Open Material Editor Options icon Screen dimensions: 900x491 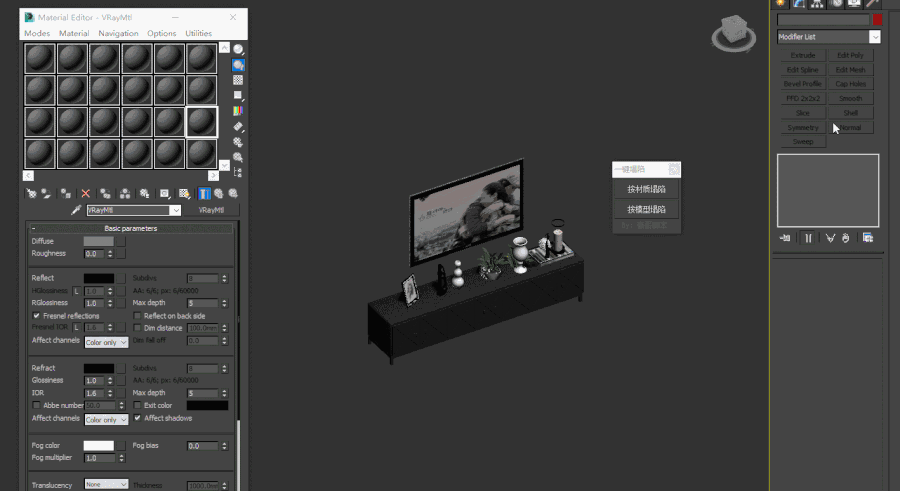[x=238, y=142]
